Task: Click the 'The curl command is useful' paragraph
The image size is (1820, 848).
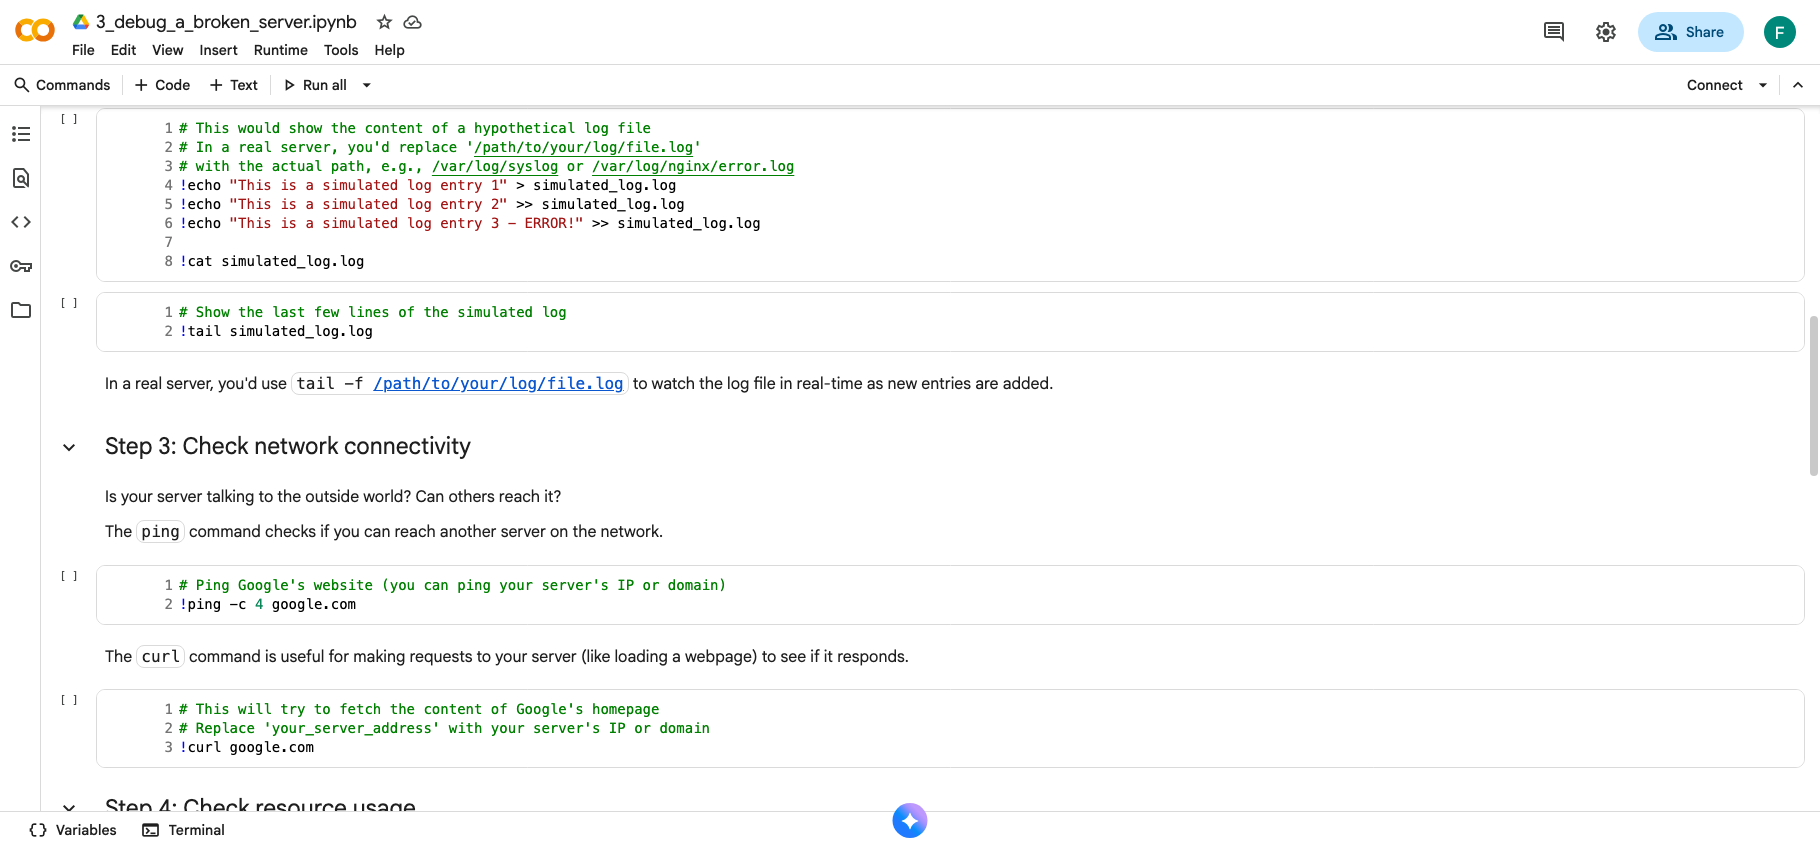Action: point(507,656)
